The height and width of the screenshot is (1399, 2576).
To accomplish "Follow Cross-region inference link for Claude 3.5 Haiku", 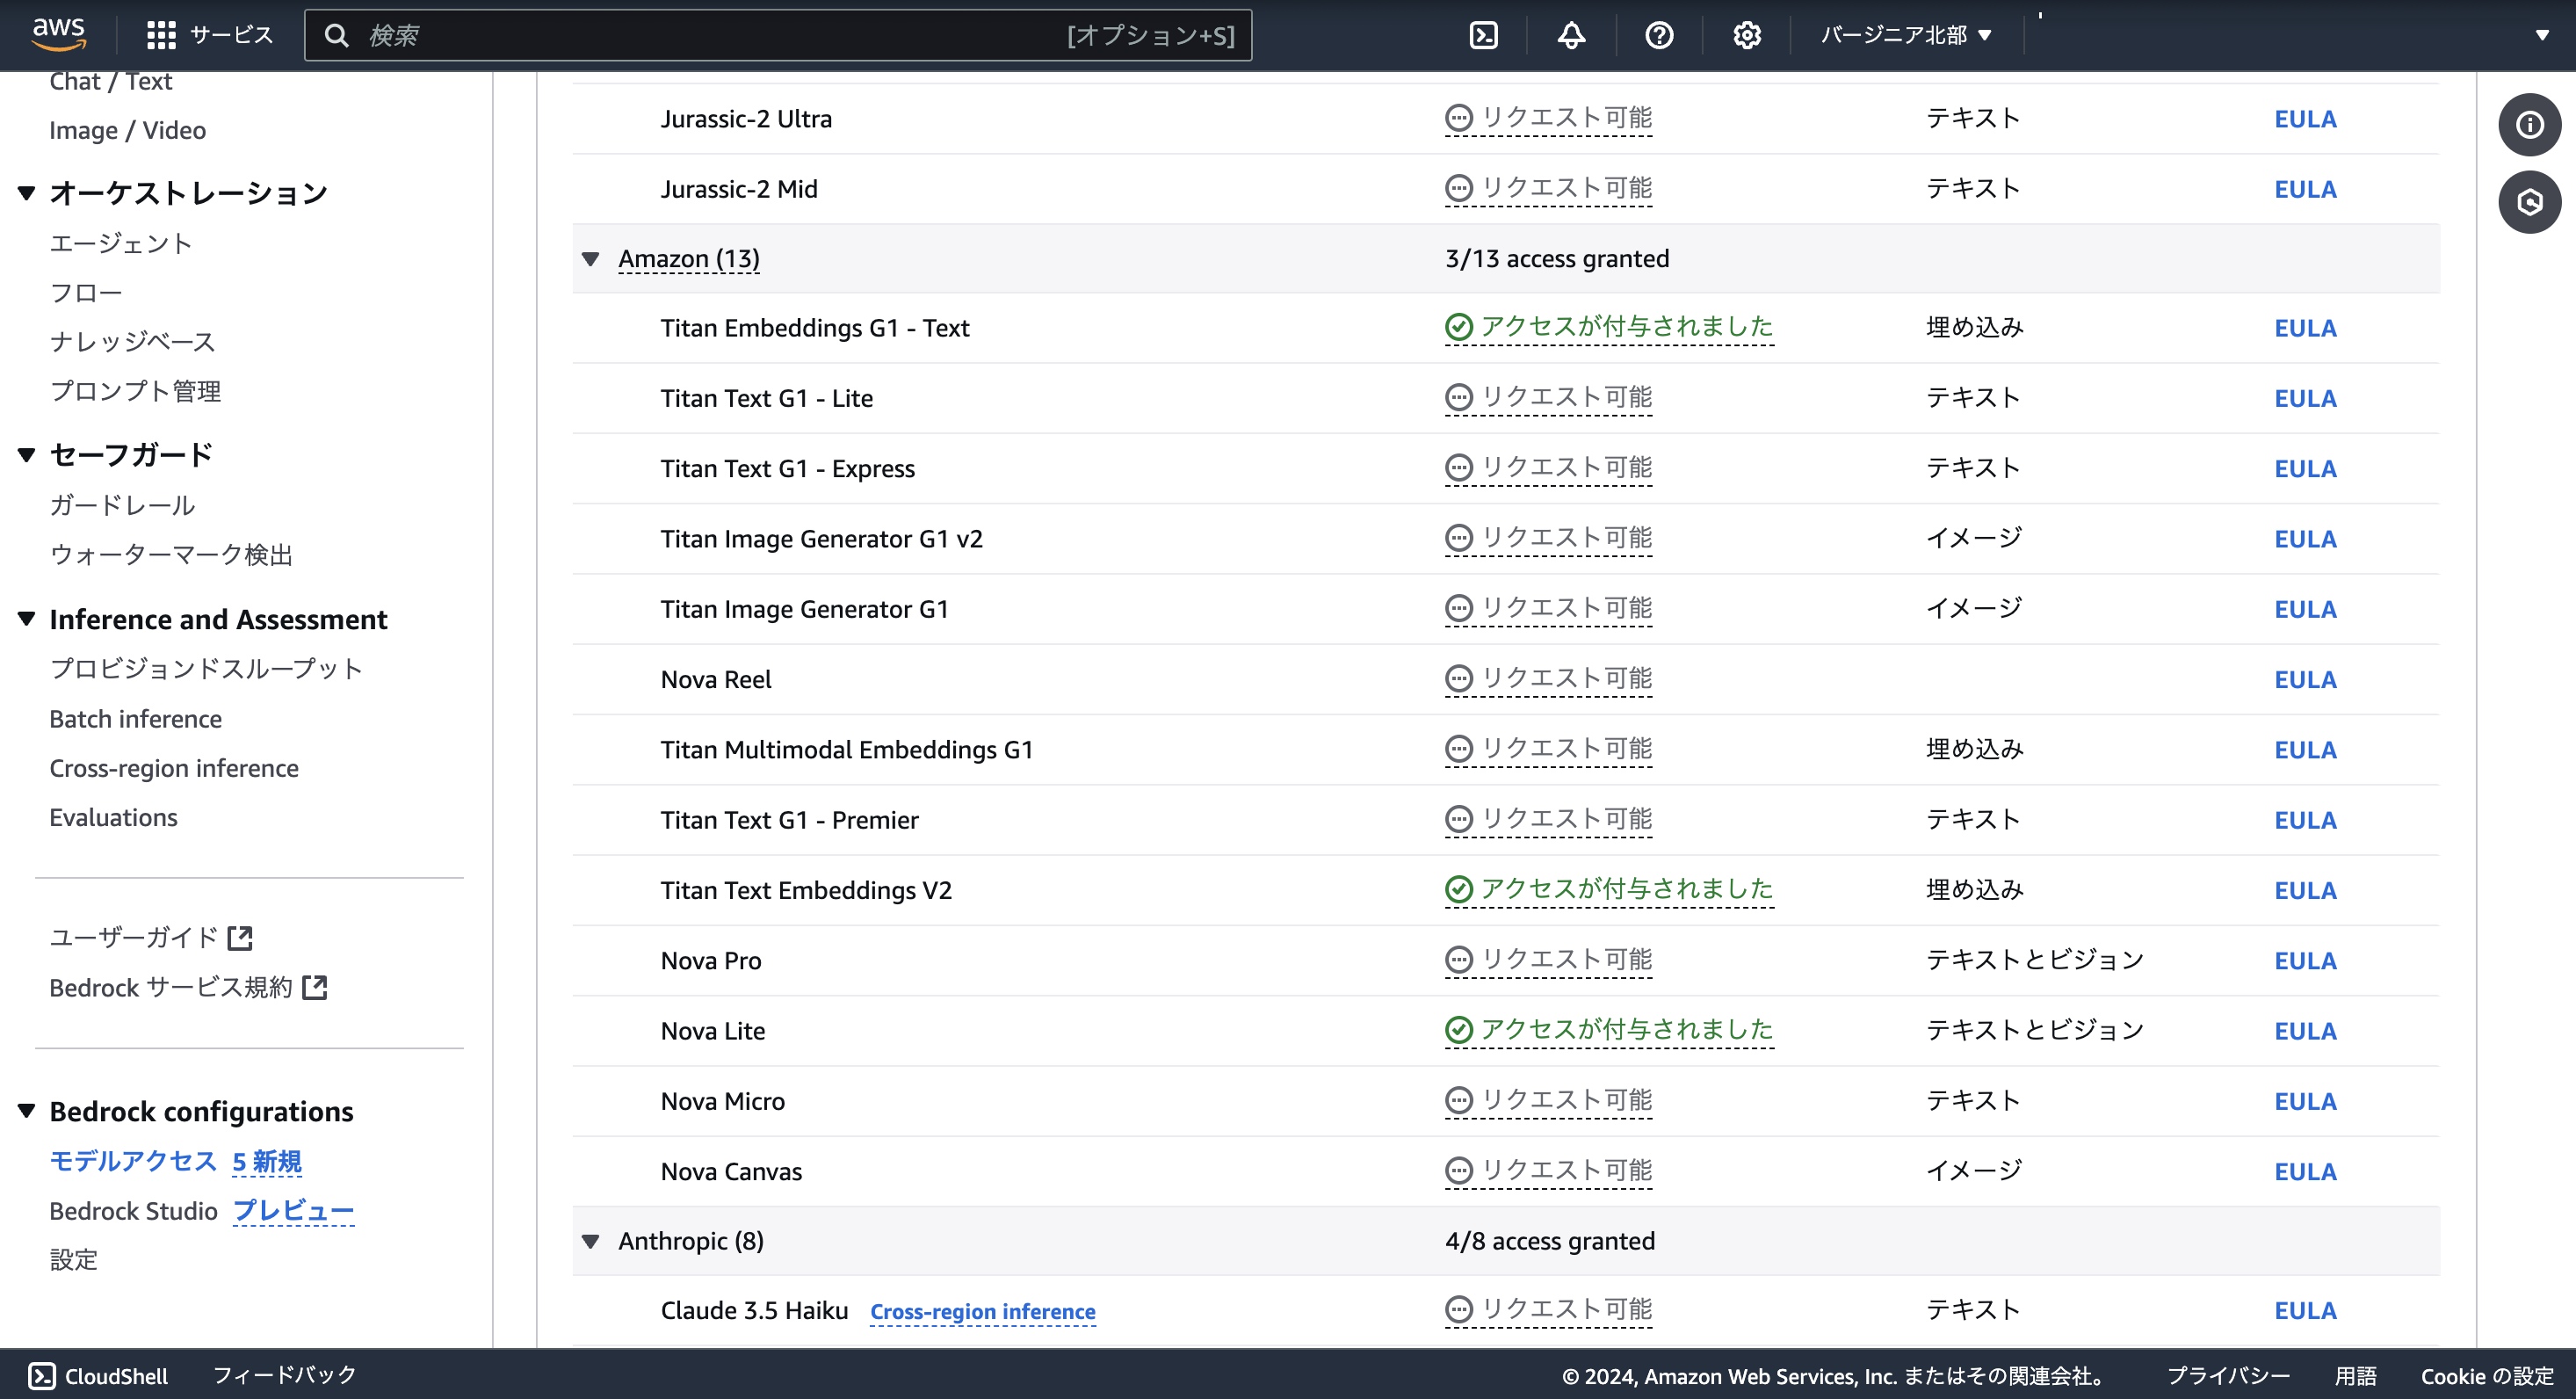I will (982, 1310).
